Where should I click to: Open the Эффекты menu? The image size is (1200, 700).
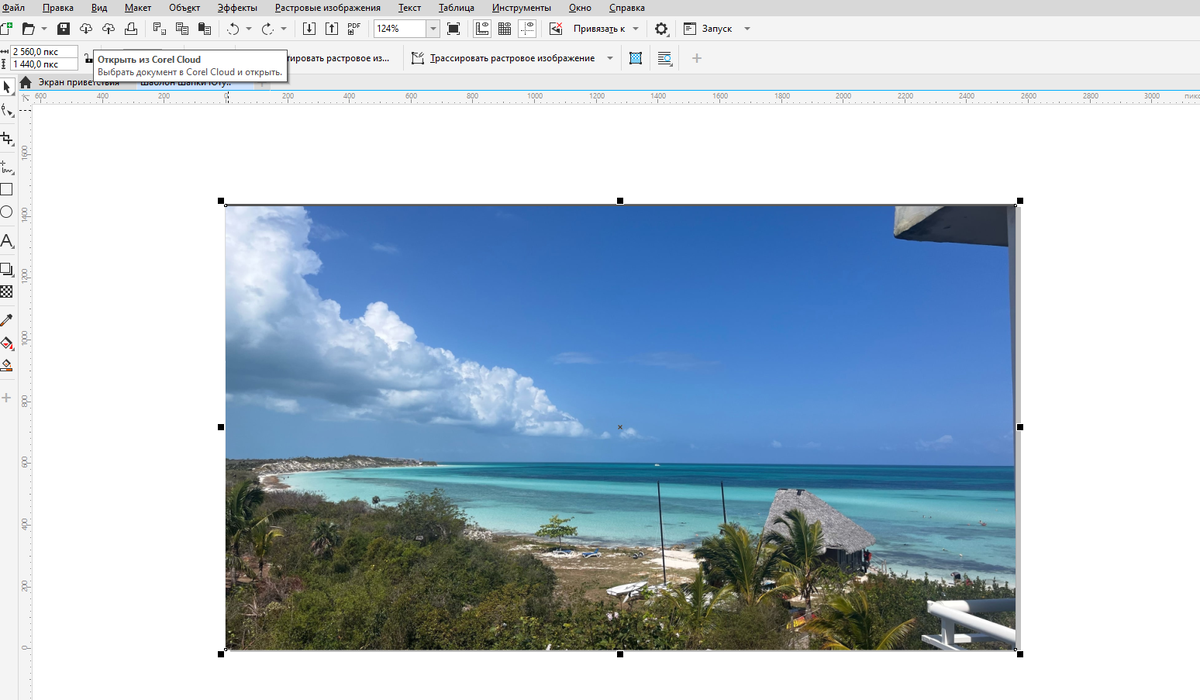click(238, 7)
